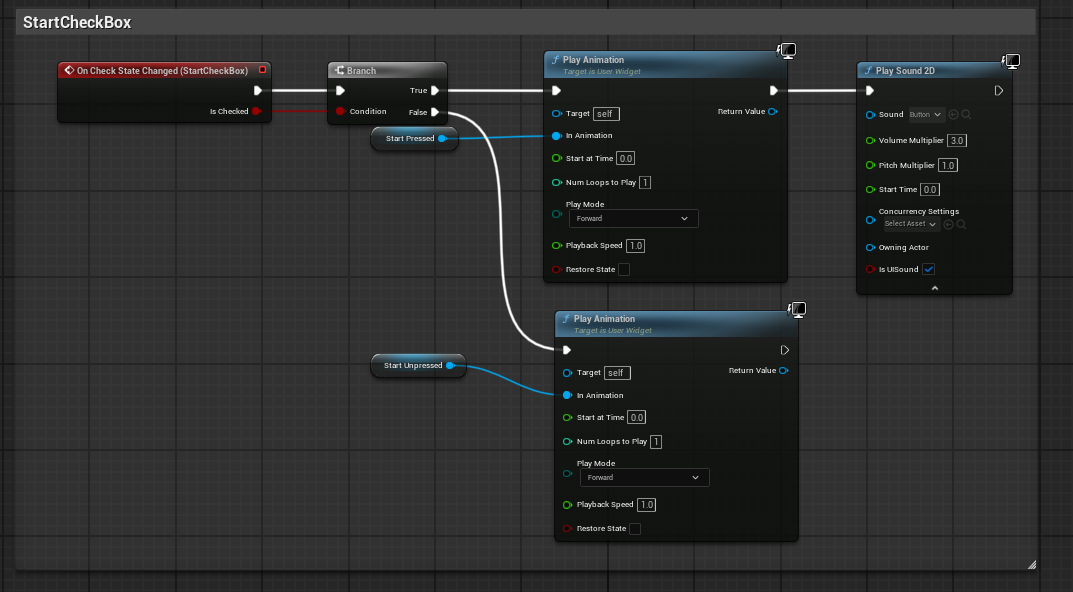
Task: Click Start at Time field on top Play Animation
Action: click(x=625, y=158)
